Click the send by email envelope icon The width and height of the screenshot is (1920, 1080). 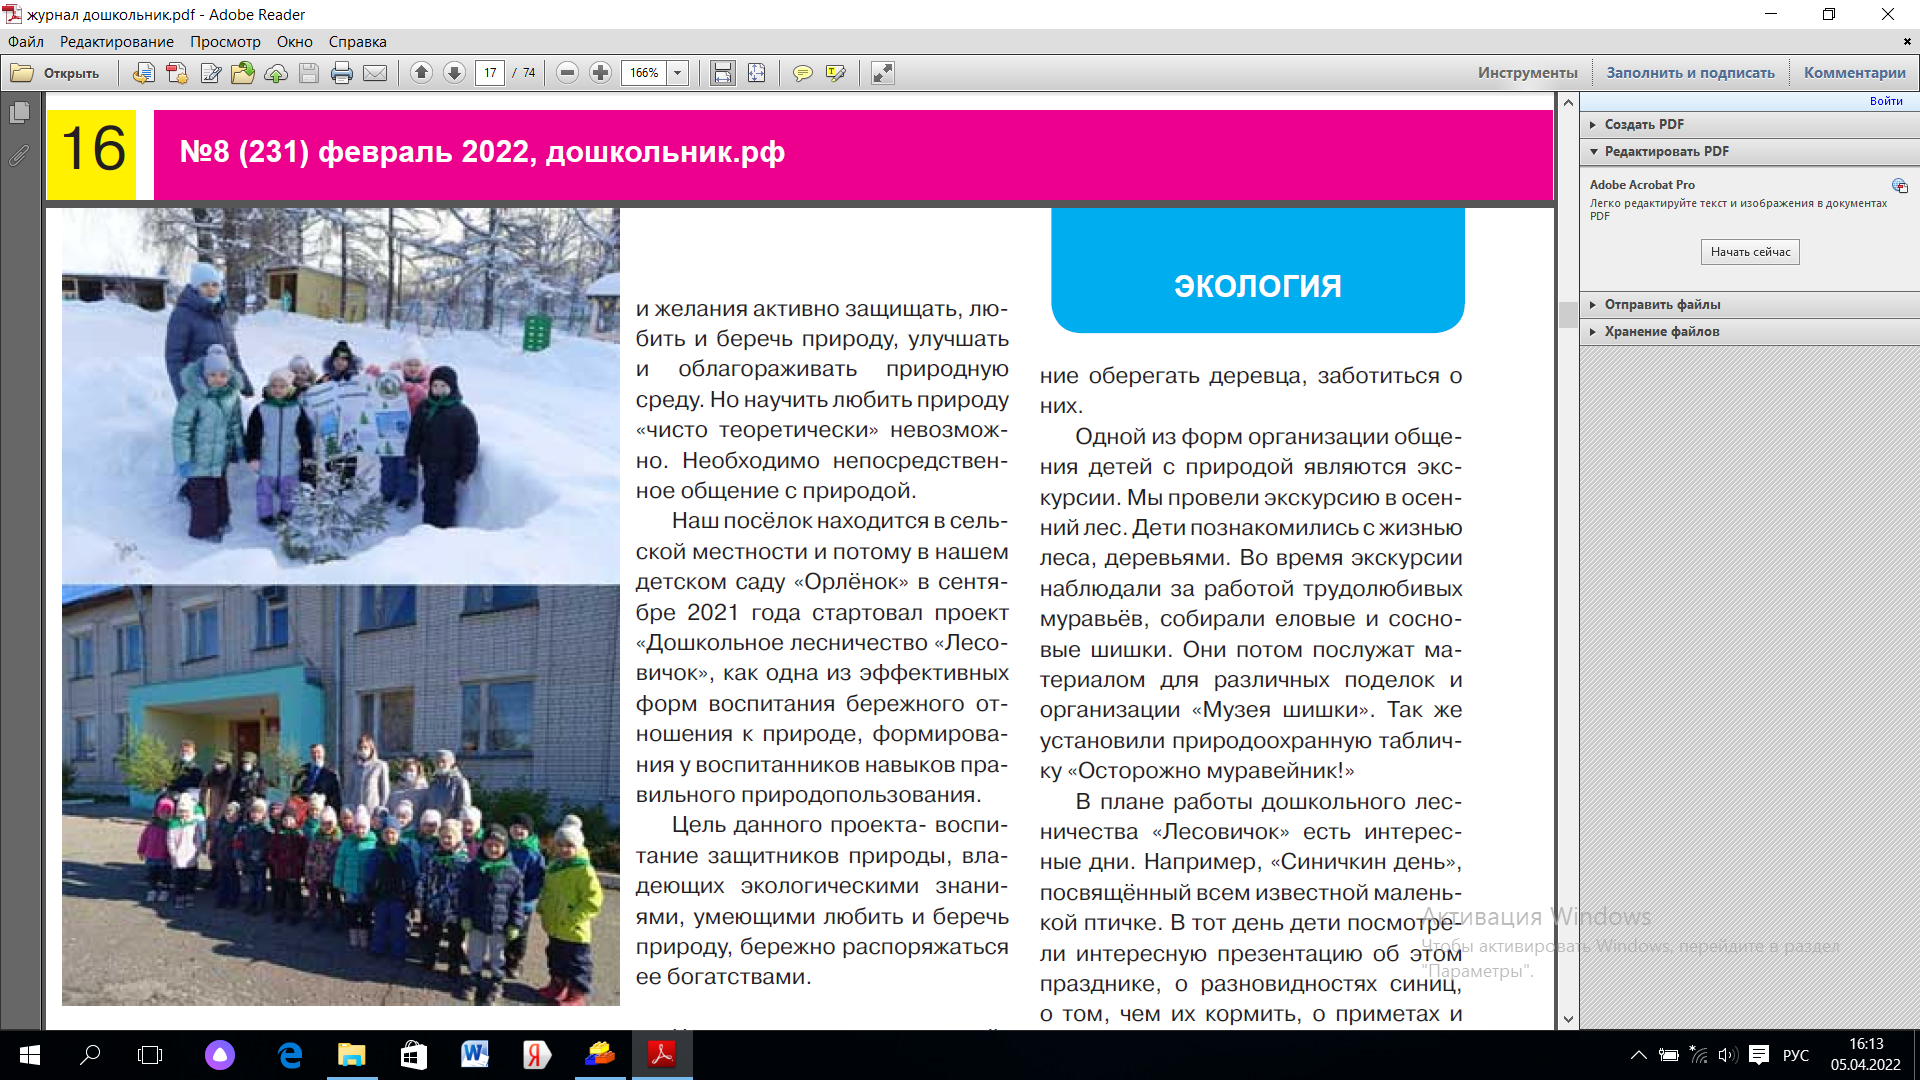coord(375,73)
